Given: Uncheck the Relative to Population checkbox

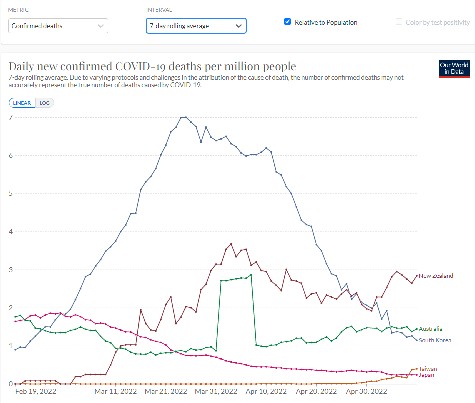Looking at the screenshot, I should click(x=287, y=22).
